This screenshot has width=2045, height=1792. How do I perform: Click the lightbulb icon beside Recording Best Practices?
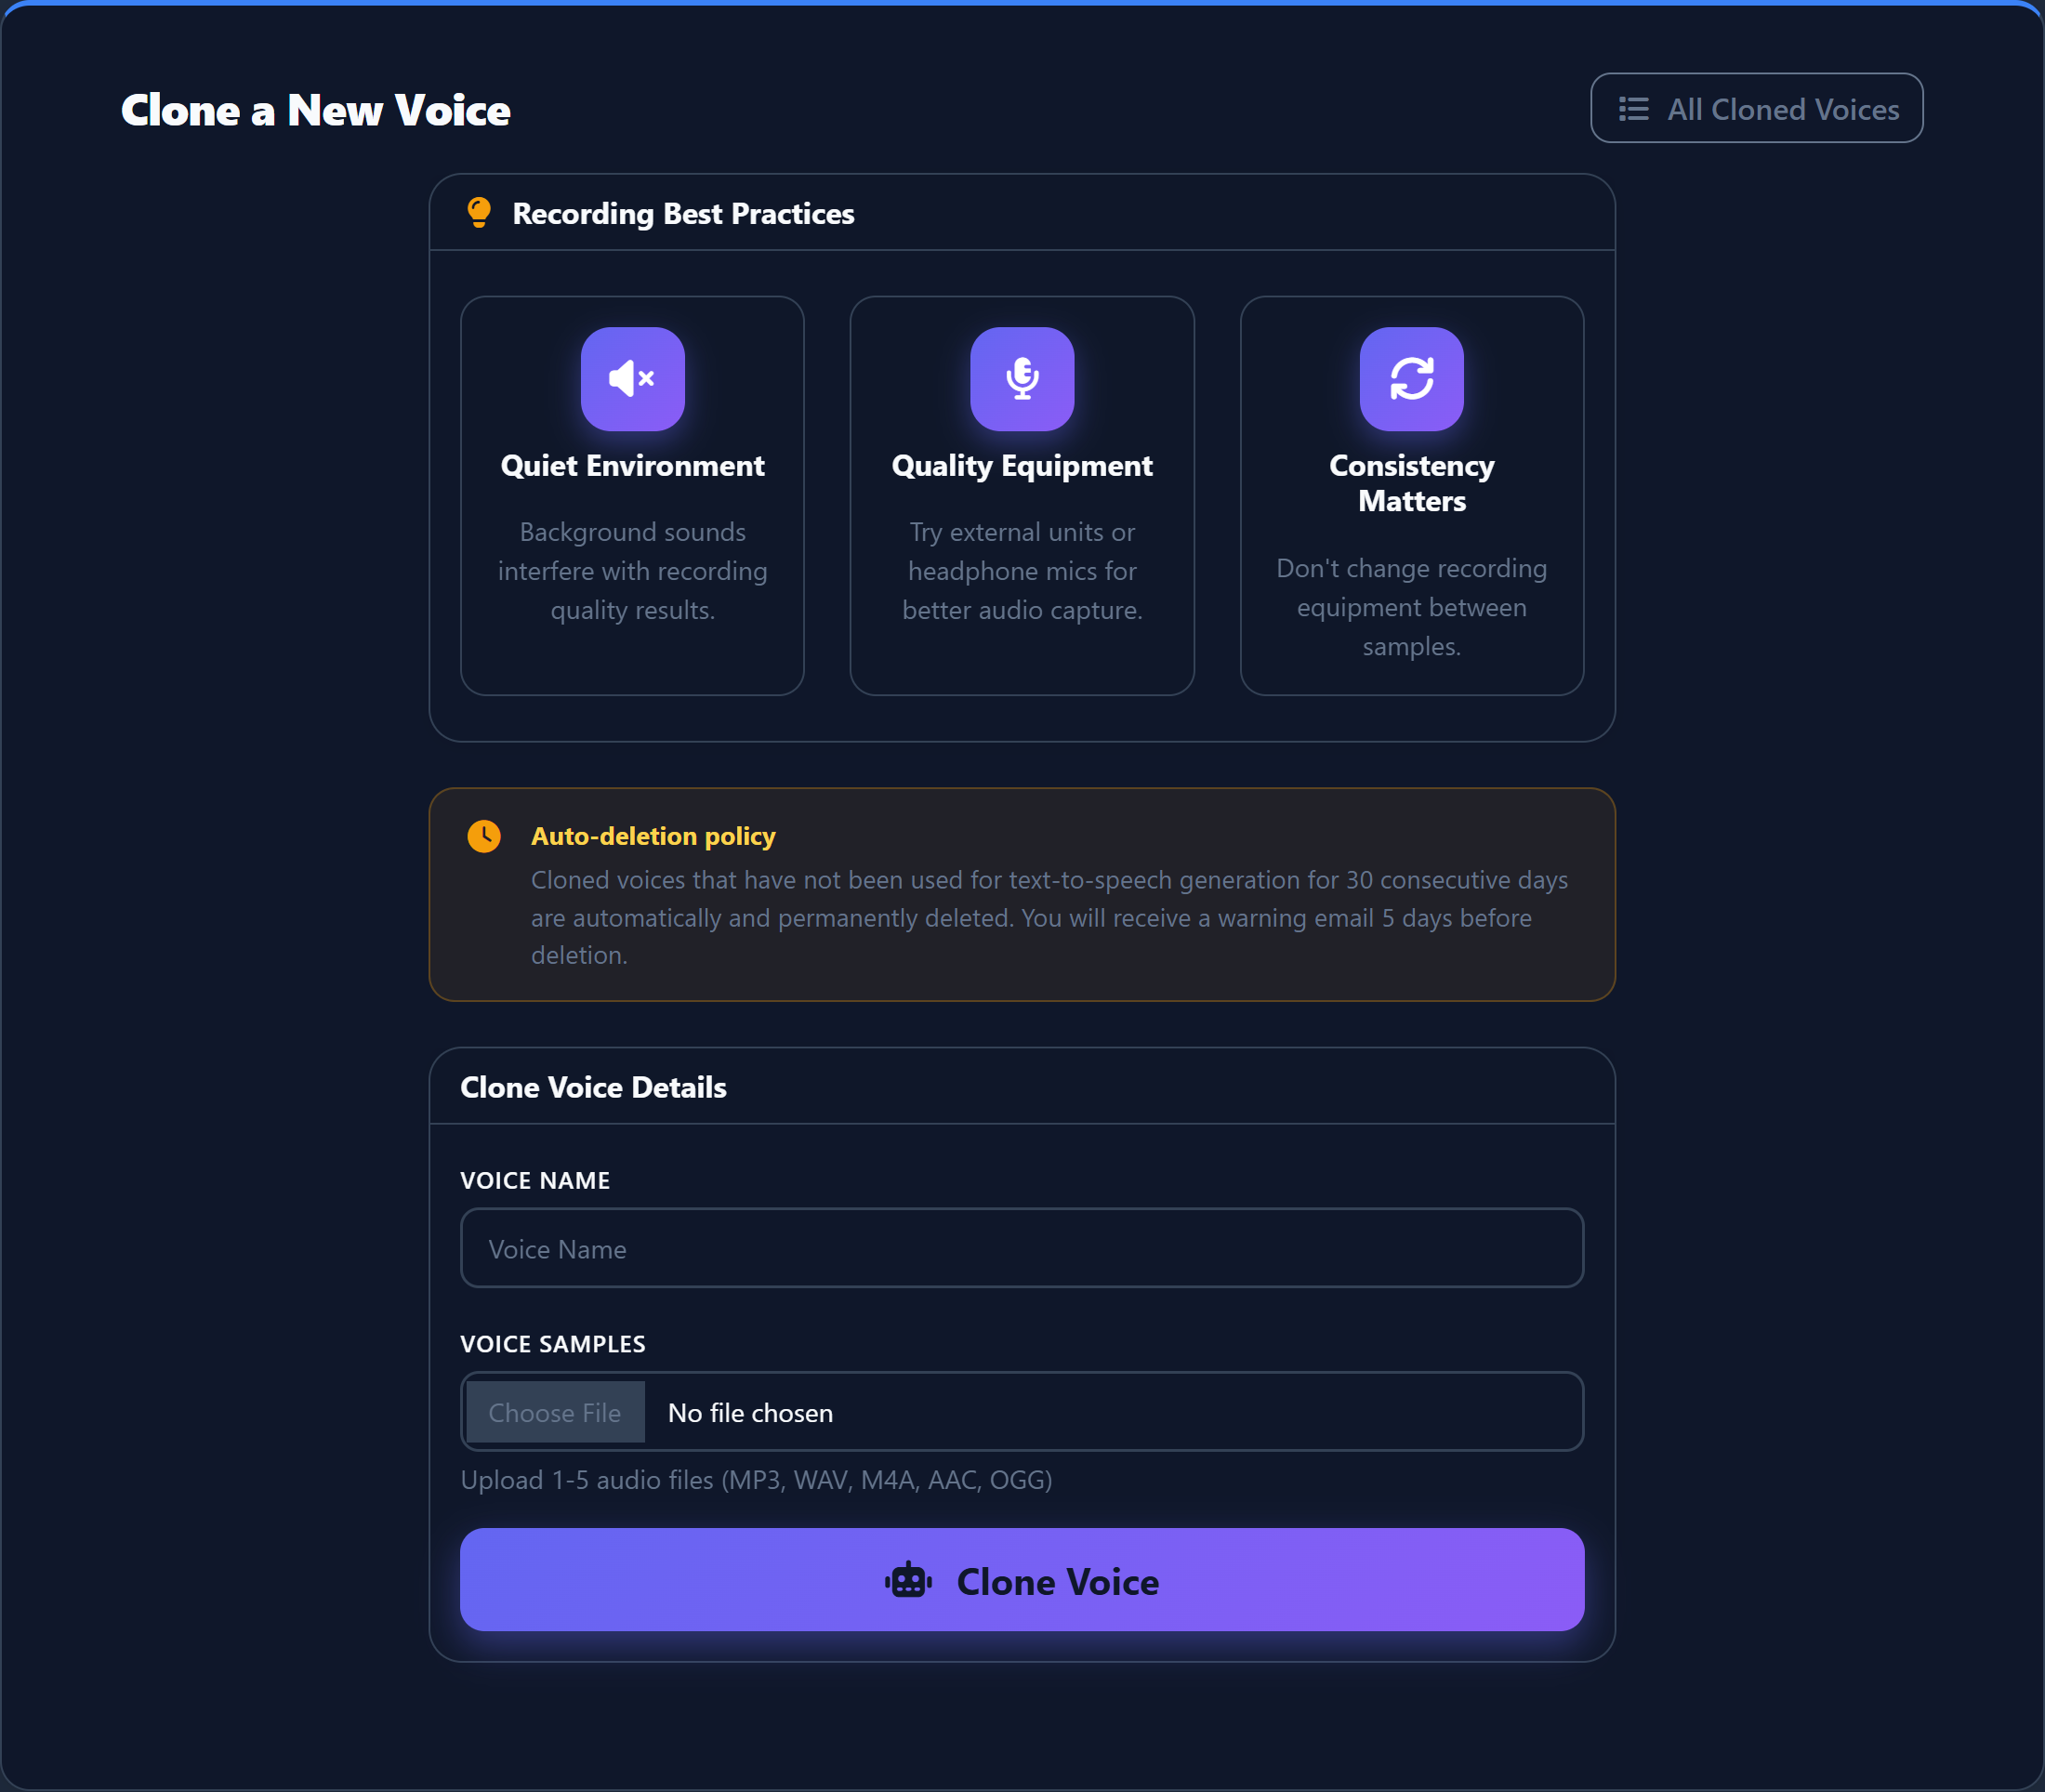(x=479, y=213)
